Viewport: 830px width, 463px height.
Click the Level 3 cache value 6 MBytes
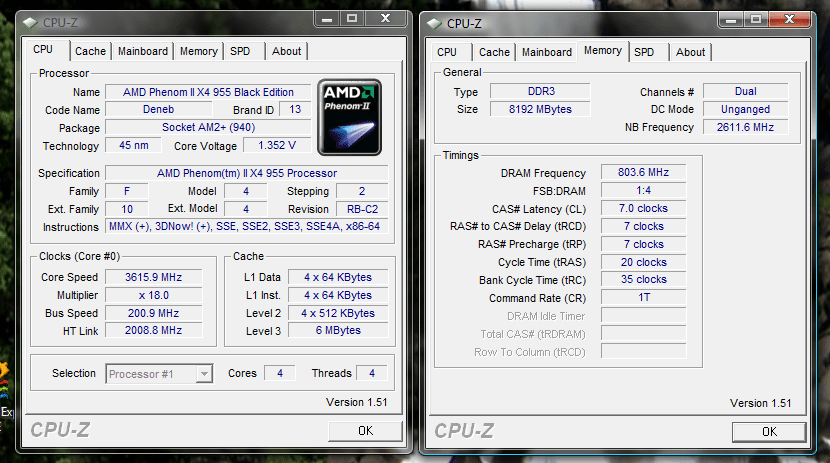point(338,331)
